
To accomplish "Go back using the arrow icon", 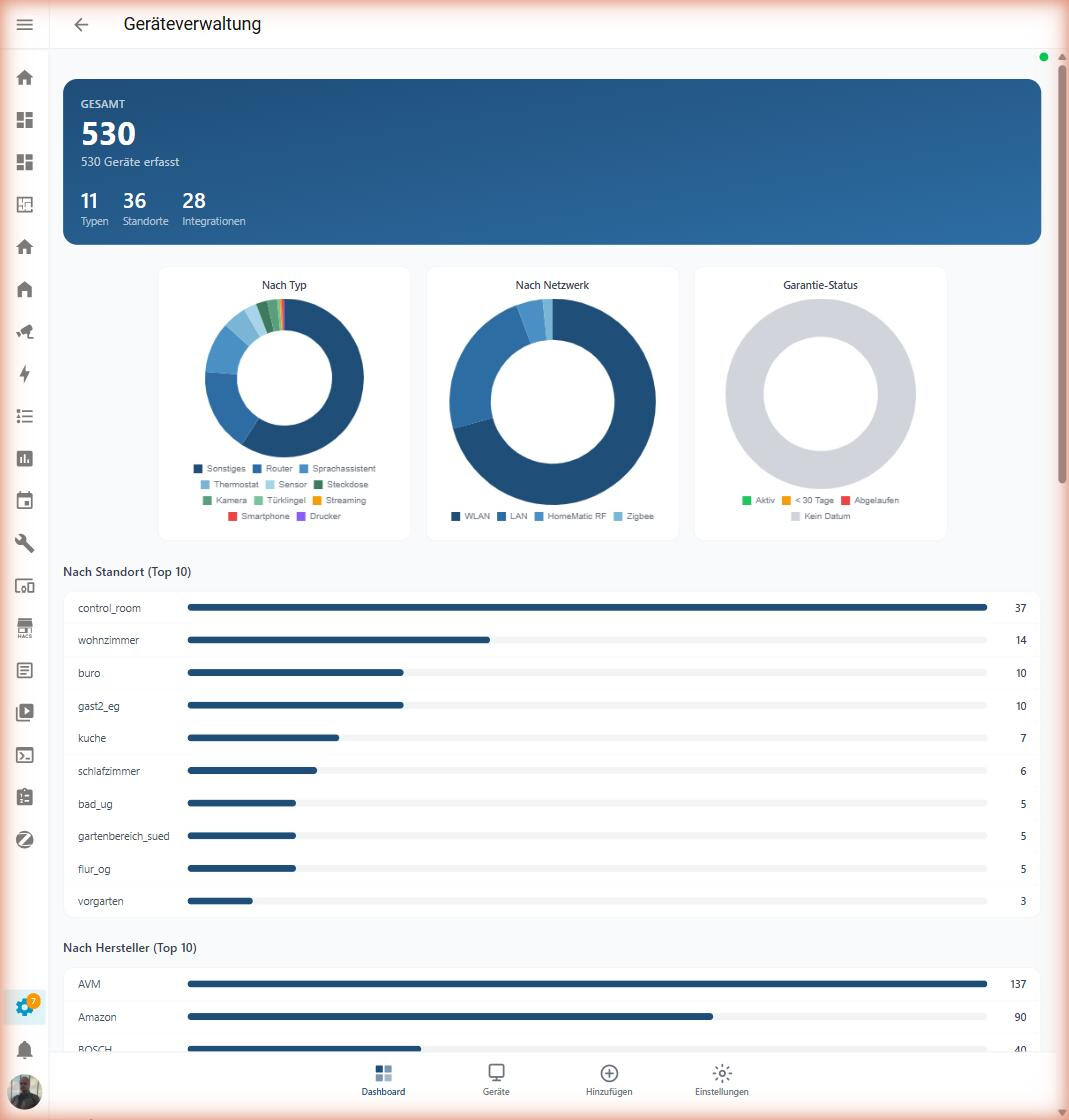I will (81, 25).
